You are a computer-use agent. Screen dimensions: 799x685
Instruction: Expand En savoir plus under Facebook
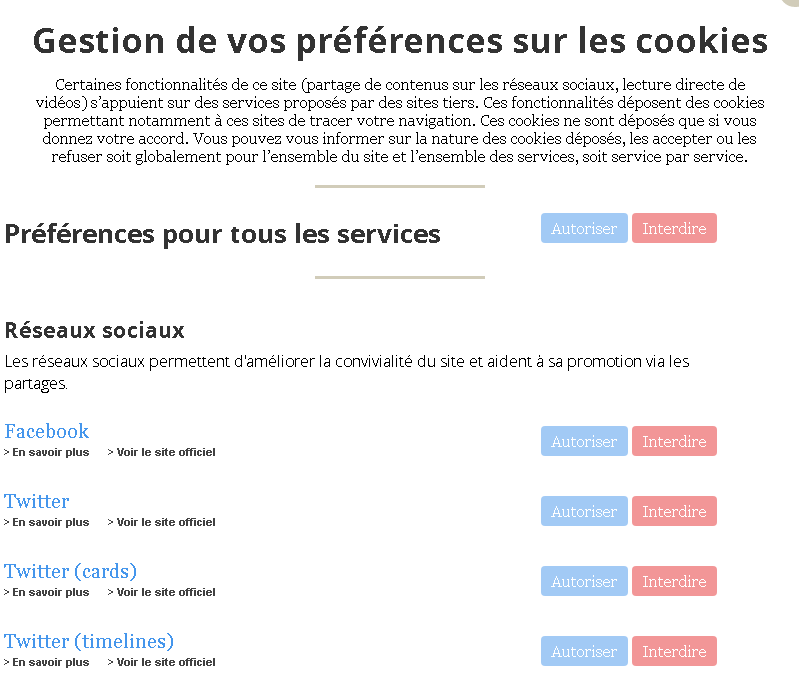[x=50, y=452]
